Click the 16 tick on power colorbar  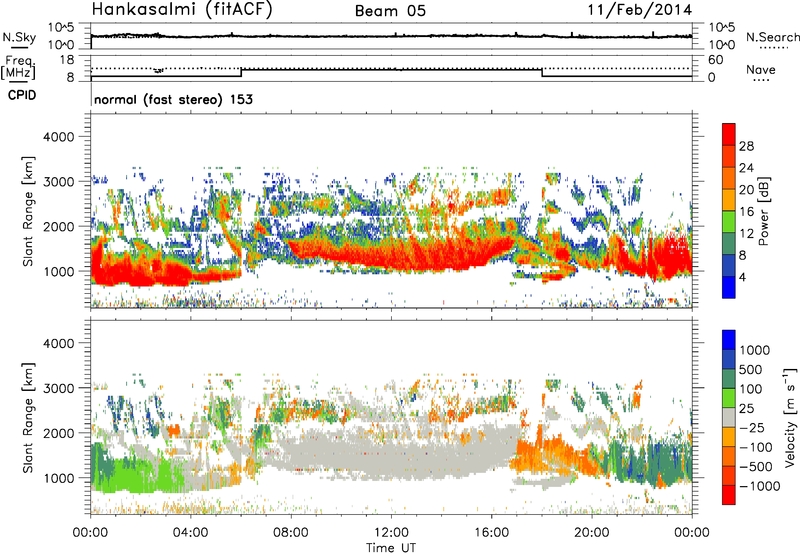(x=746, y=212)
